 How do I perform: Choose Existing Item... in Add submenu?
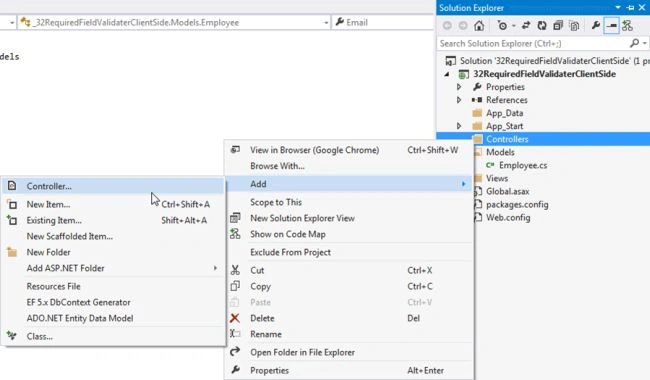(x=113, y=220)
